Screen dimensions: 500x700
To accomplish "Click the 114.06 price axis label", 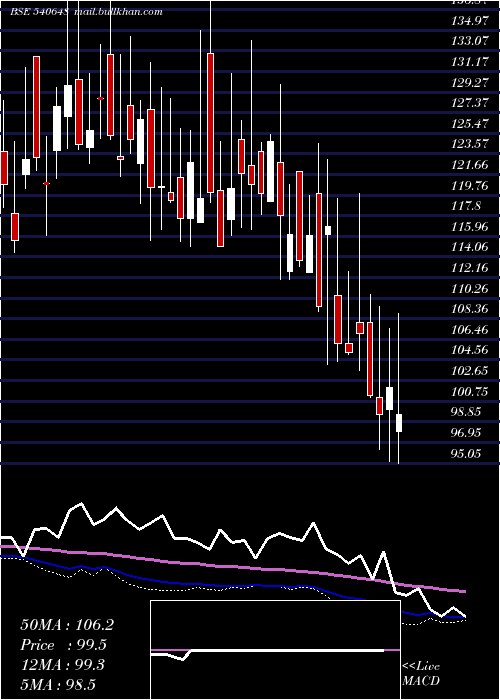I will 470,247.
